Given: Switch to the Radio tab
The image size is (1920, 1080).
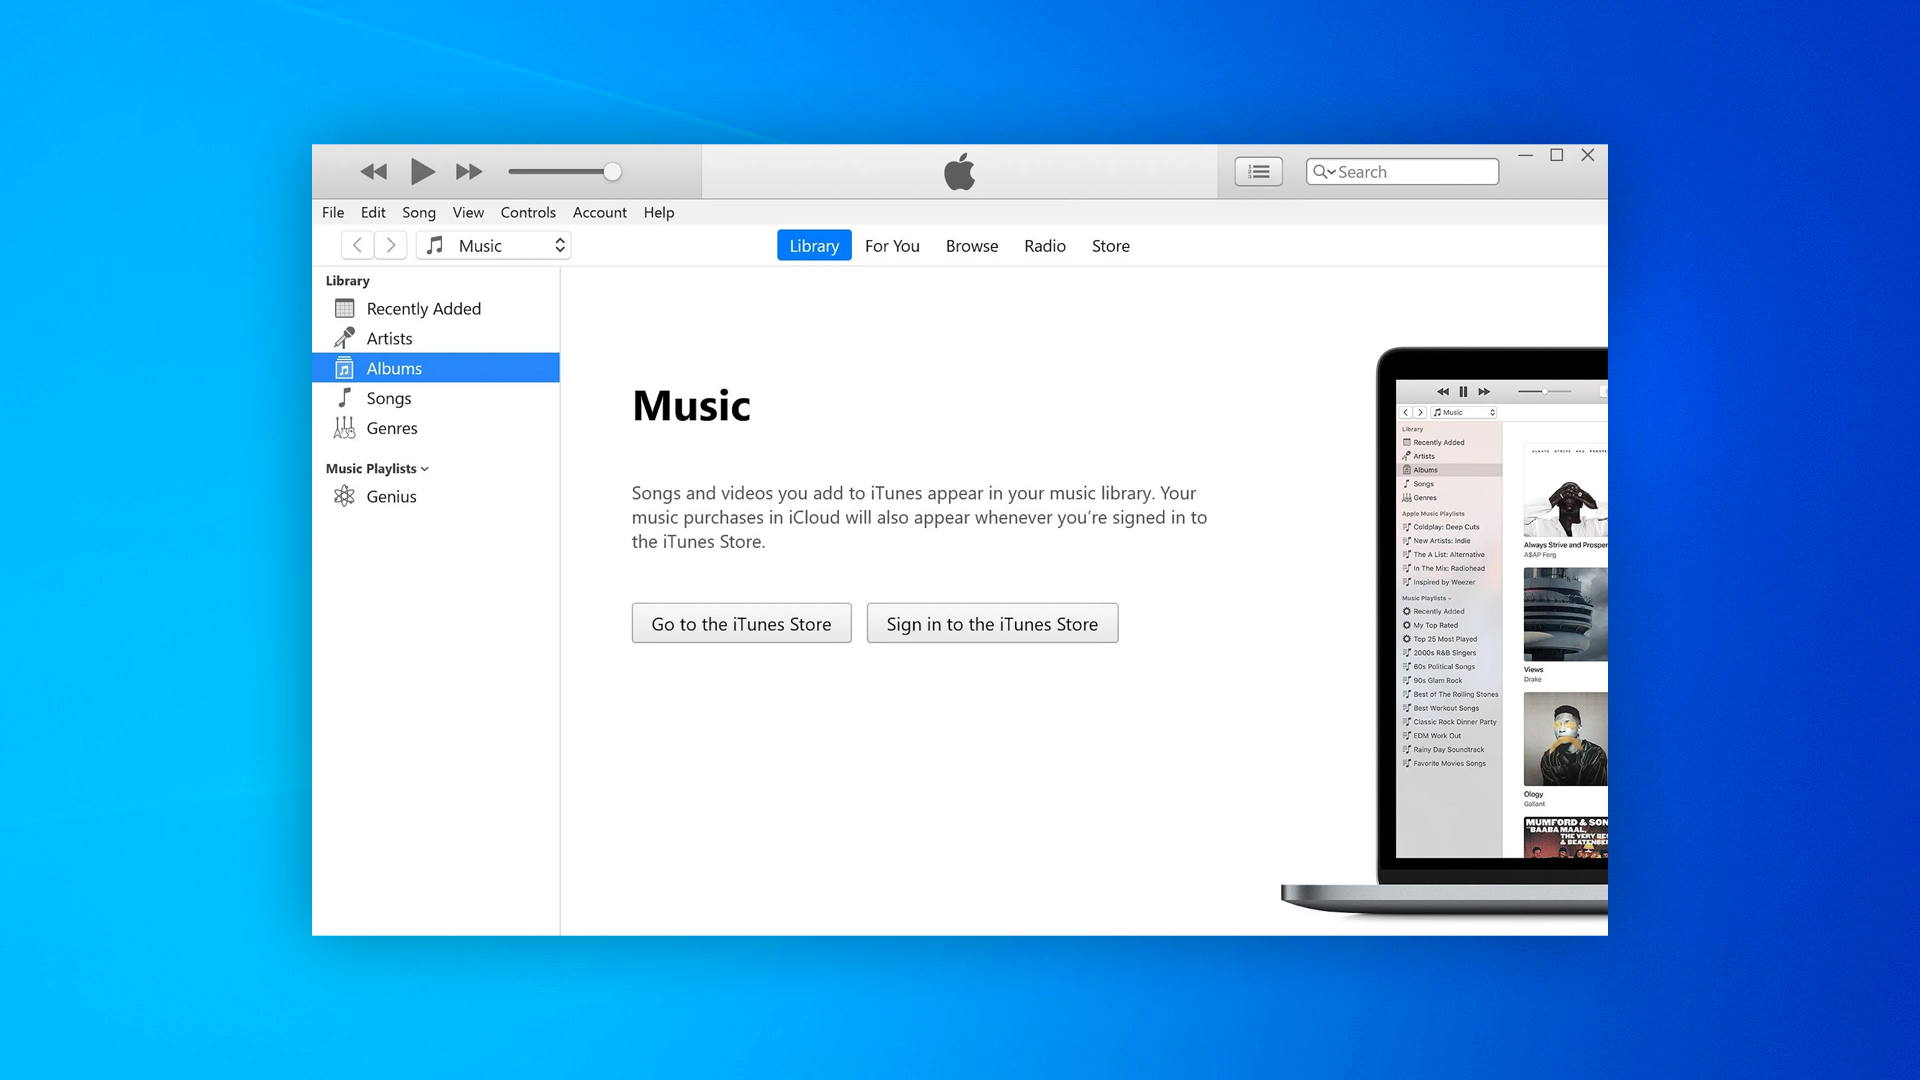Looking at the screenshot, I should click(1044, 245).
